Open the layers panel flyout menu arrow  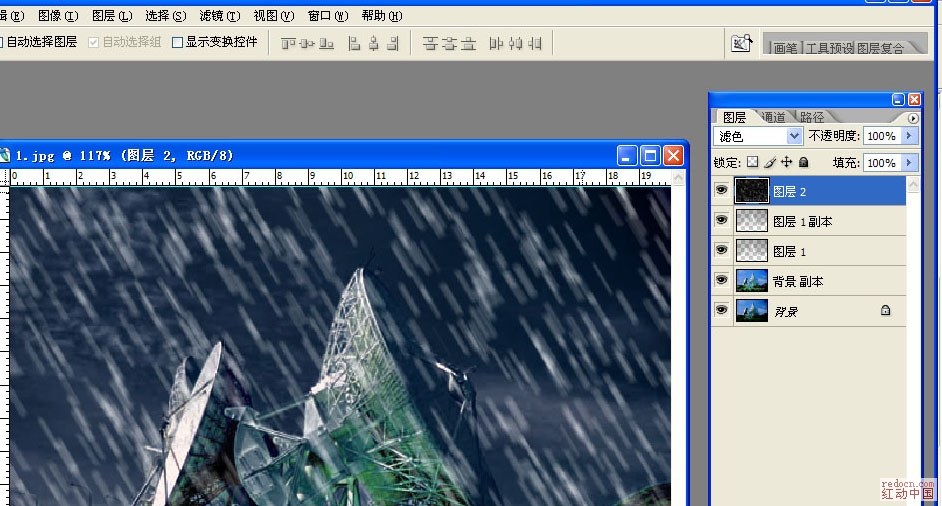913,118
